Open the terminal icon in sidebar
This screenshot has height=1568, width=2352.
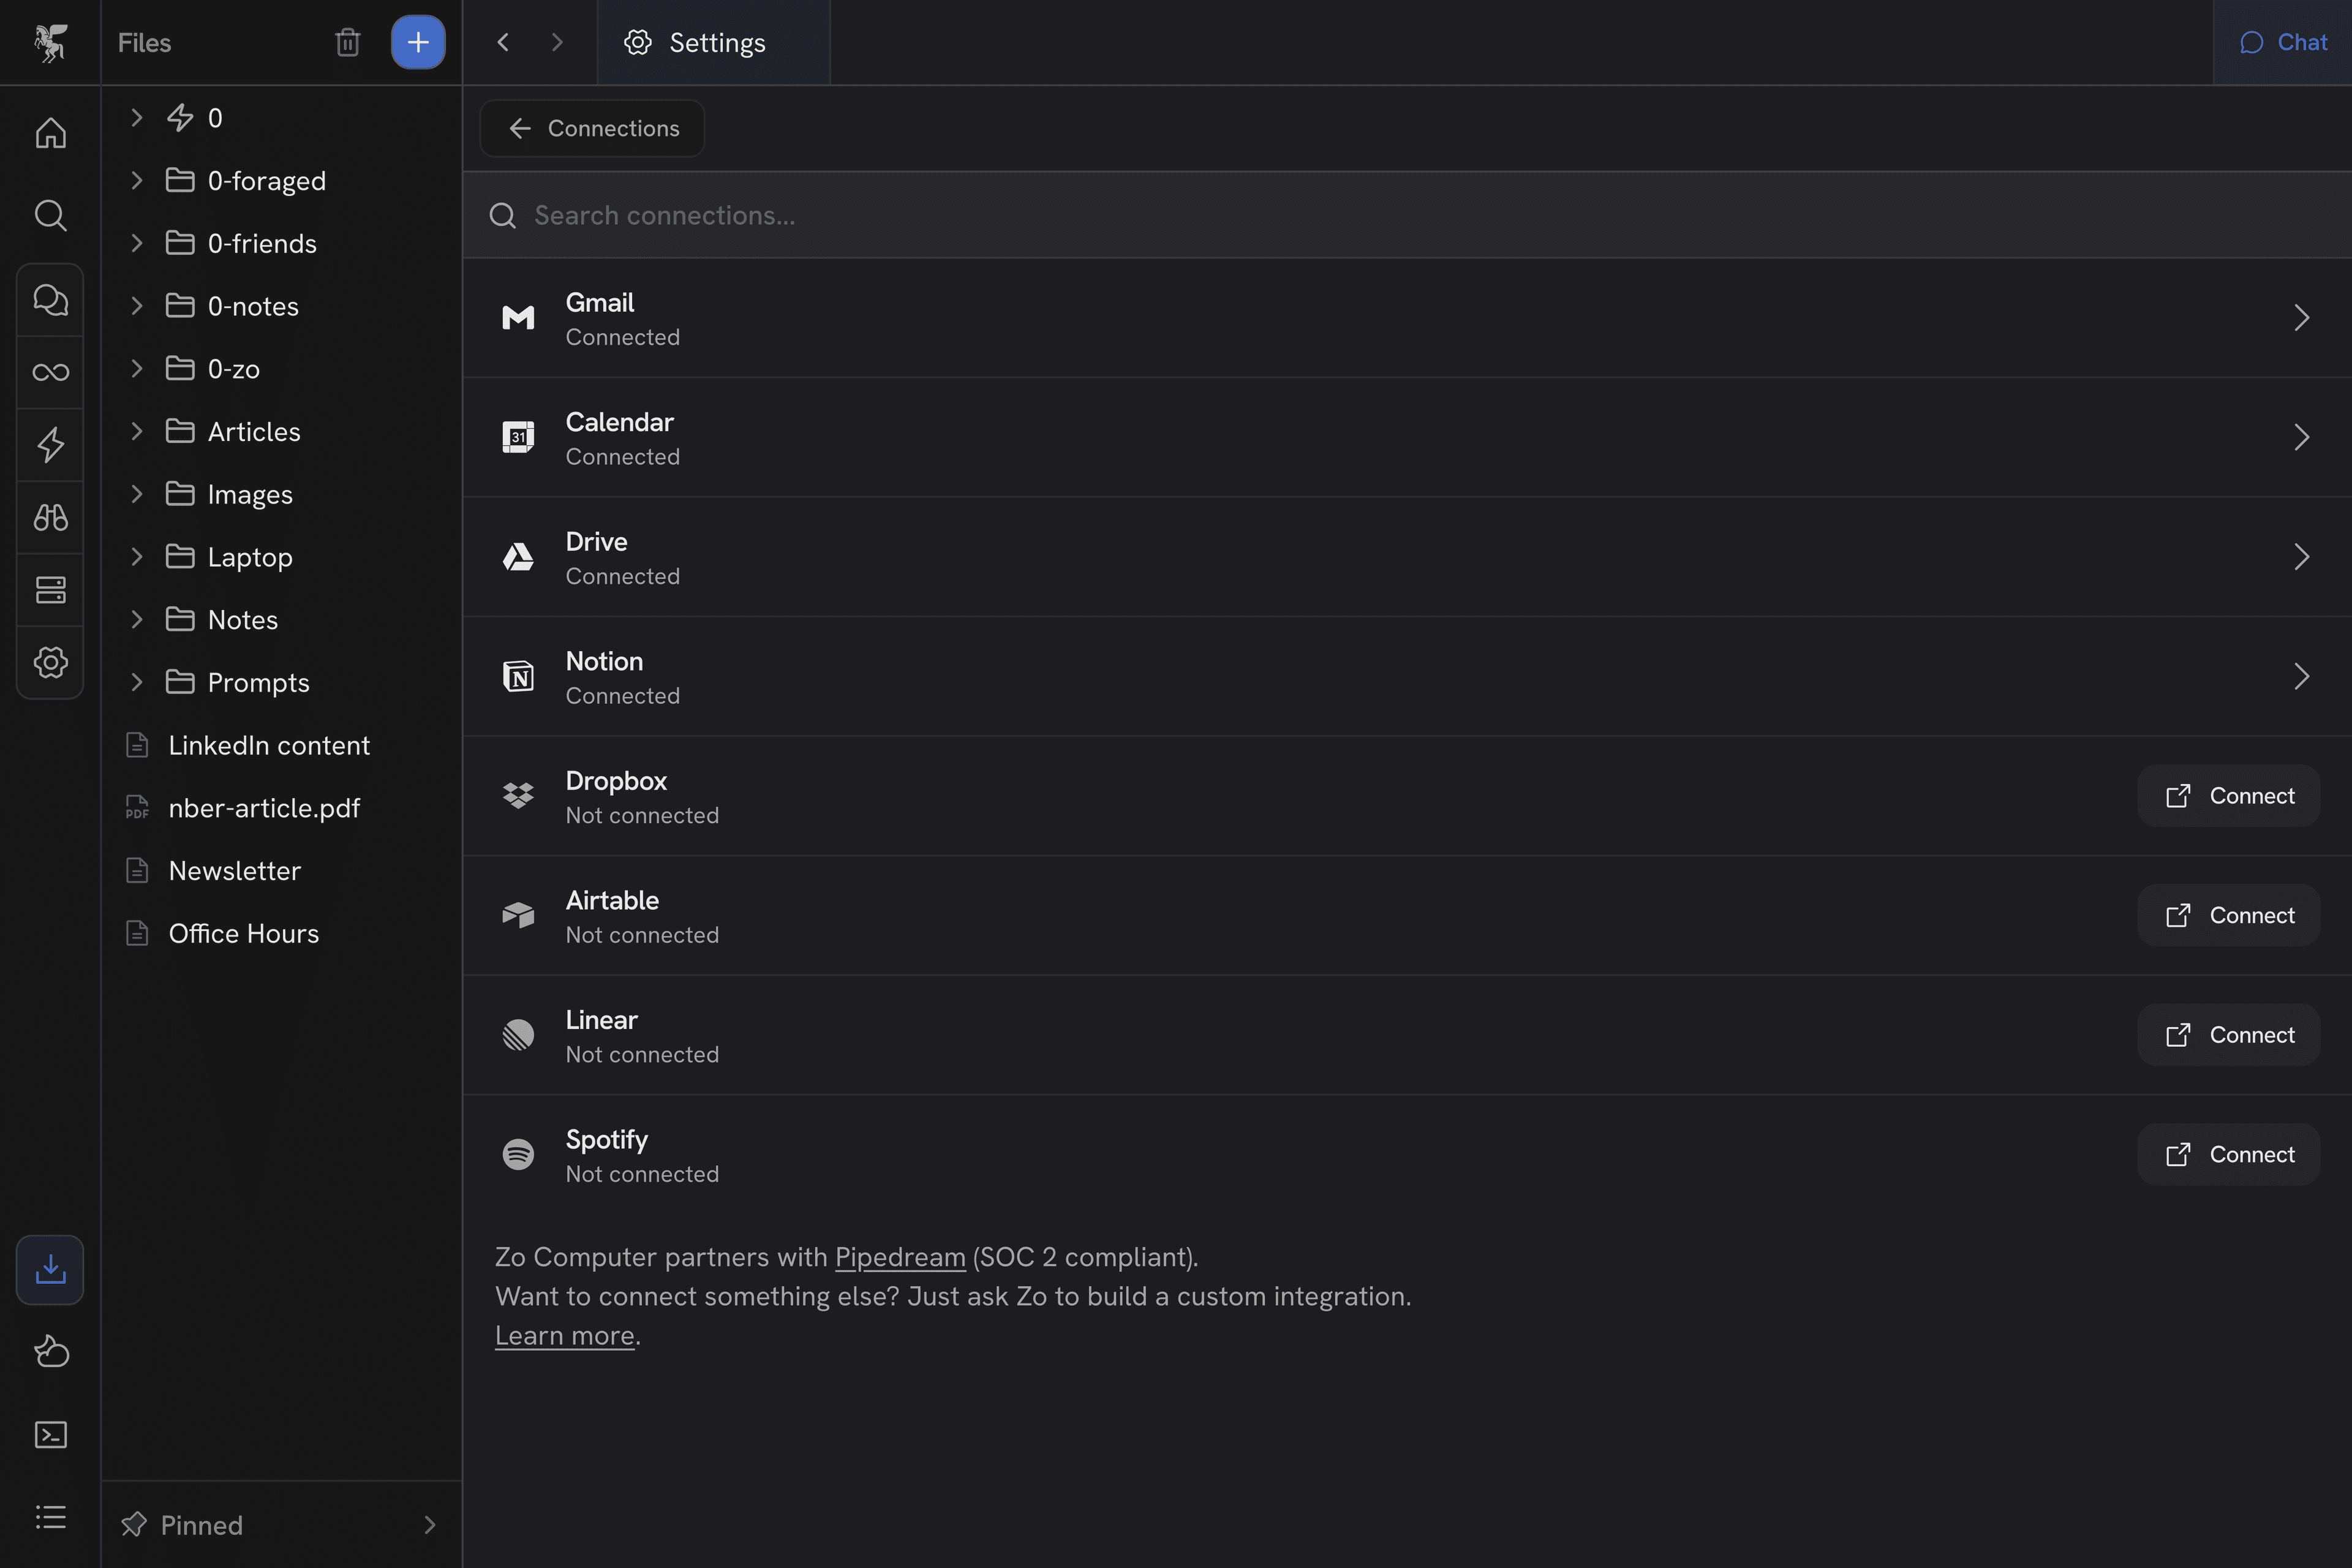[x=50, y=1435]
